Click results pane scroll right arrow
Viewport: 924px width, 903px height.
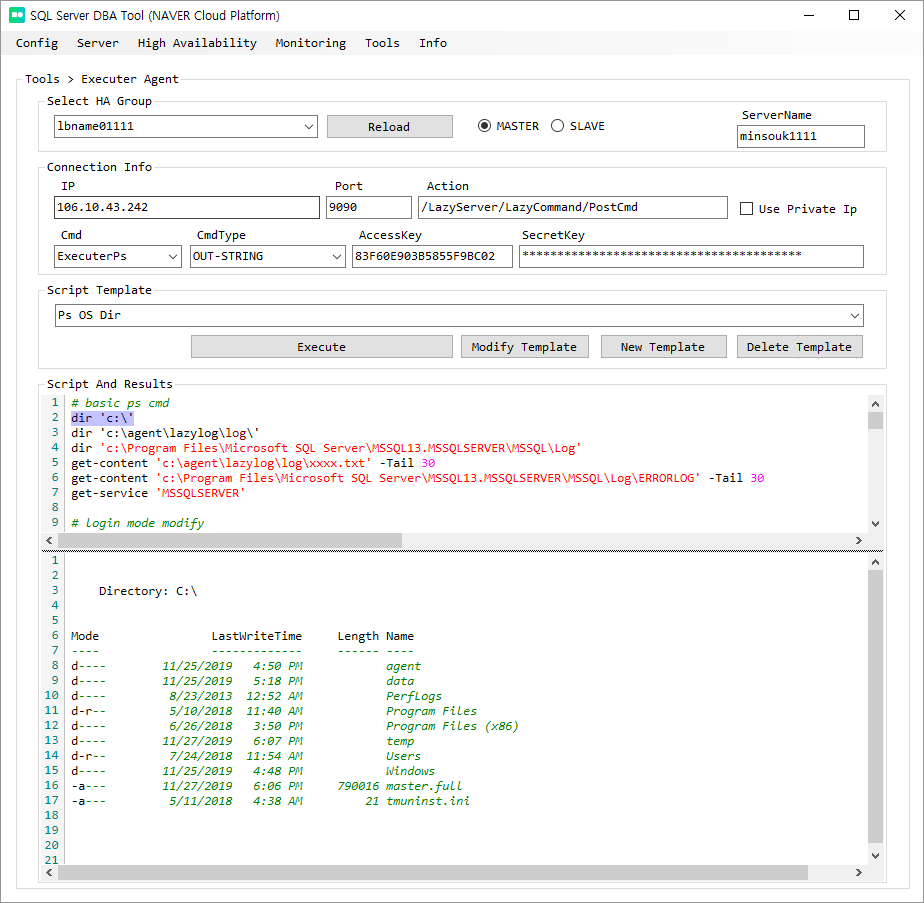click(x=859, y=872)
